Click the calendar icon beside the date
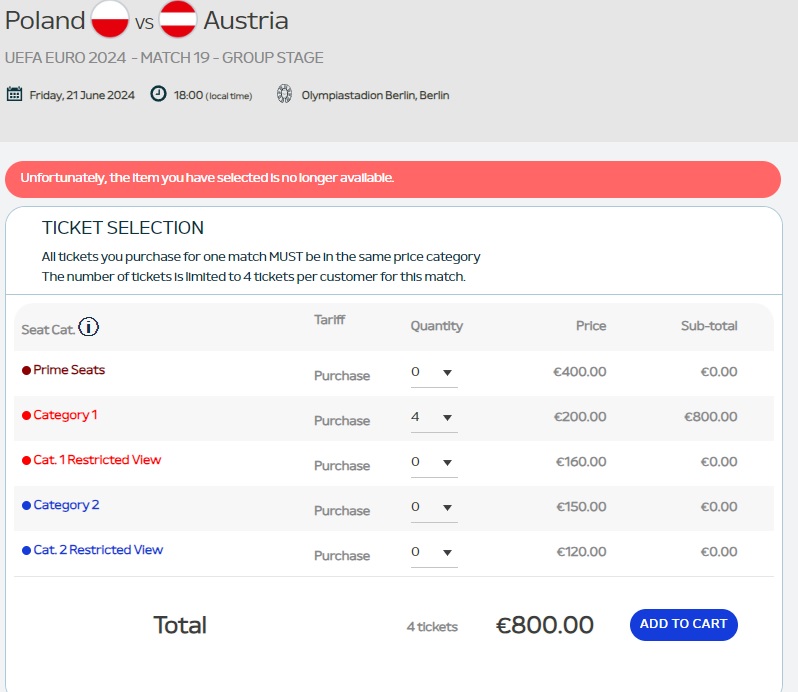The height and width of the screenshot is (692, 798). point(14,94)
